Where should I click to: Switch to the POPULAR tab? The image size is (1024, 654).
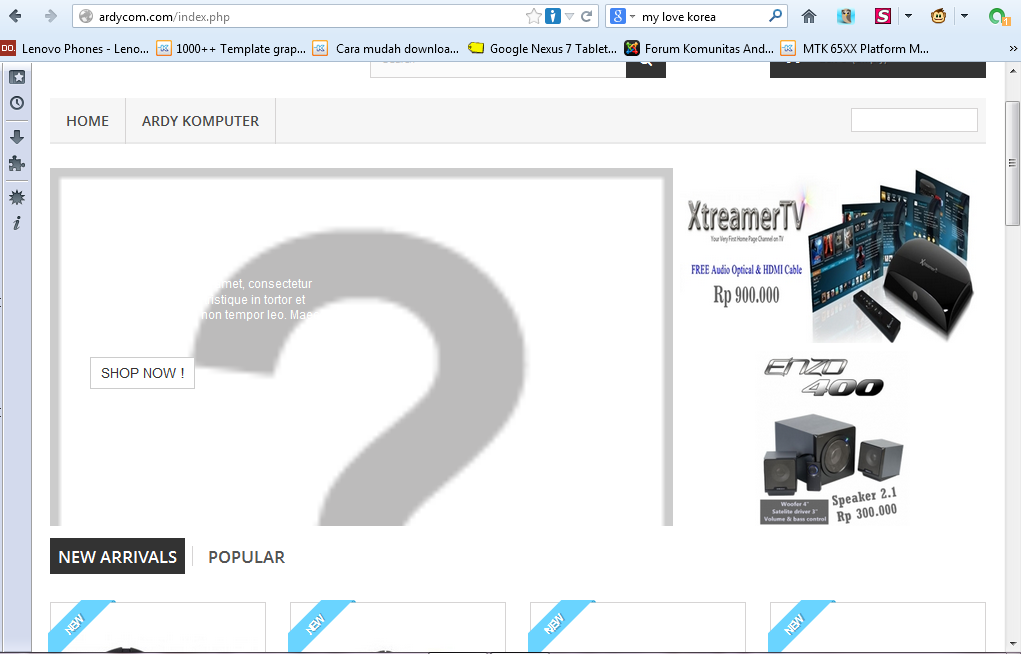coord(246,557)
